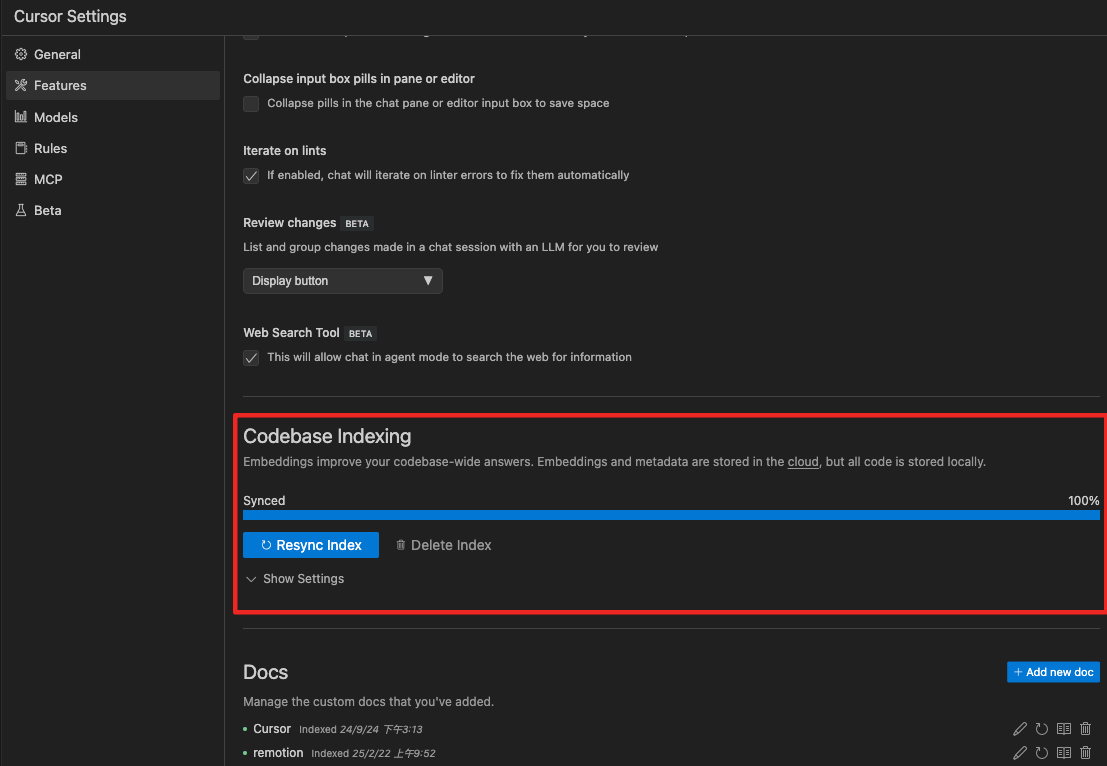Click the reindex icon for Cursor doc
The image size is (1107, 766).
coord(1042,729)
